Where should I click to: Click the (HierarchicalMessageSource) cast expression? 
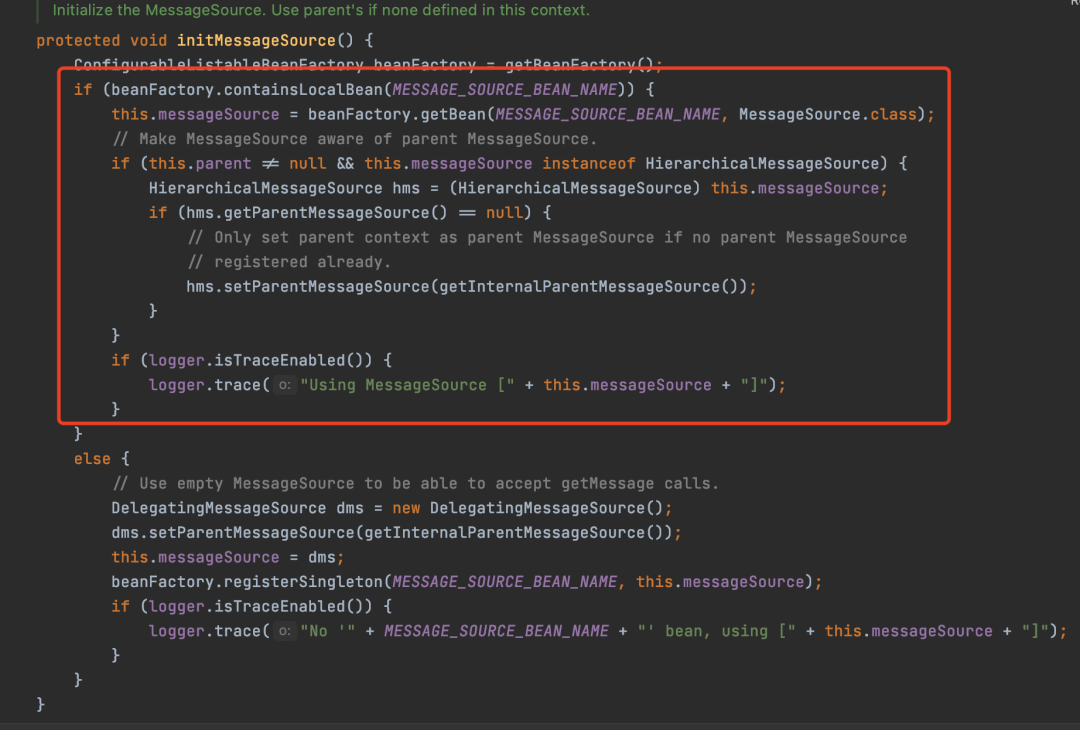pyautogui.click(x=575, y=188)
